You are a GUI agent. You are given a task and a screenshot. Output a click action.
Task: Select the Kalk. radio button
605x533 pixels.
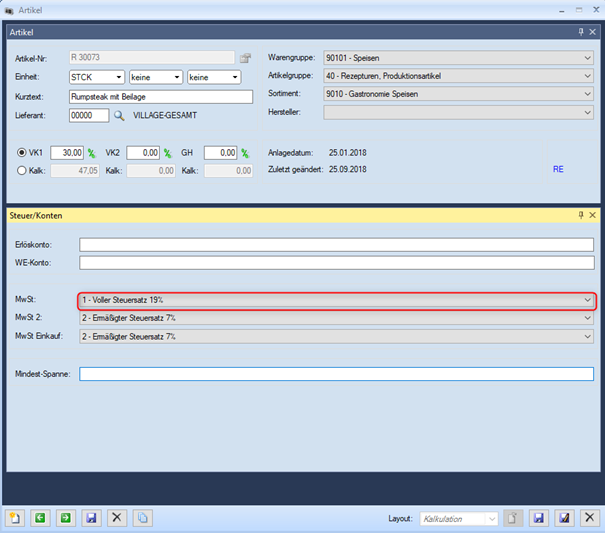(23, 171)
